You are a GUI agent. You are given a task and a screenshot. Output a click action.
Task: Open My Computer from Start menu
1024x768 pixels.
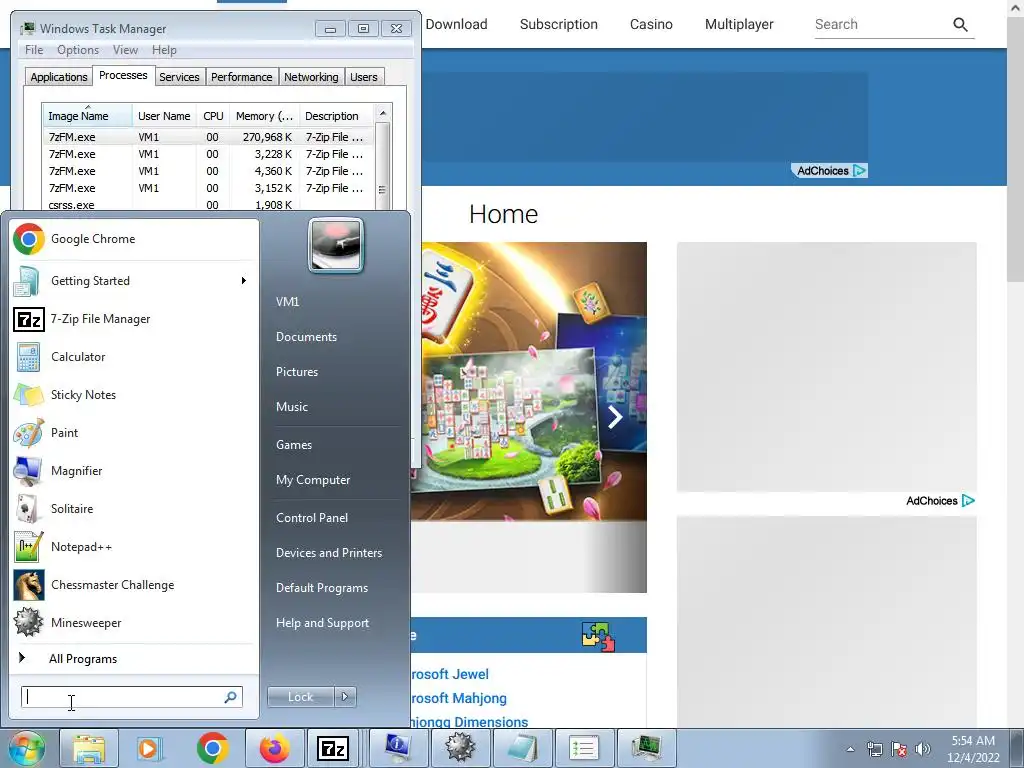coord(313,480)
